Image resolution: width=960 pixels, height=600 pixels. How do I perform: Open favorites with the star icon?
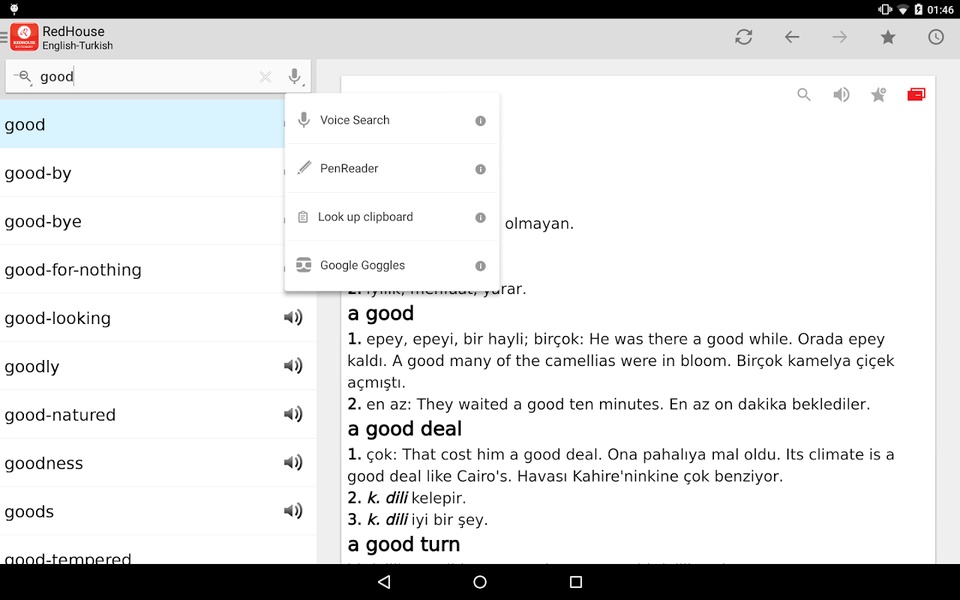888,37
